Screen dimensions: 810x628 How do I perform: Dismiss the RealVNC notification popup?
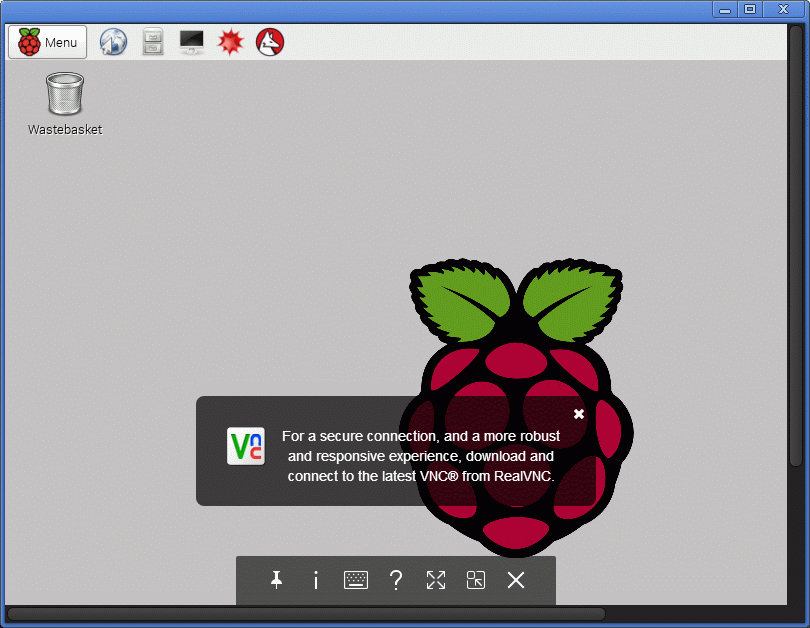coord(579,413)
